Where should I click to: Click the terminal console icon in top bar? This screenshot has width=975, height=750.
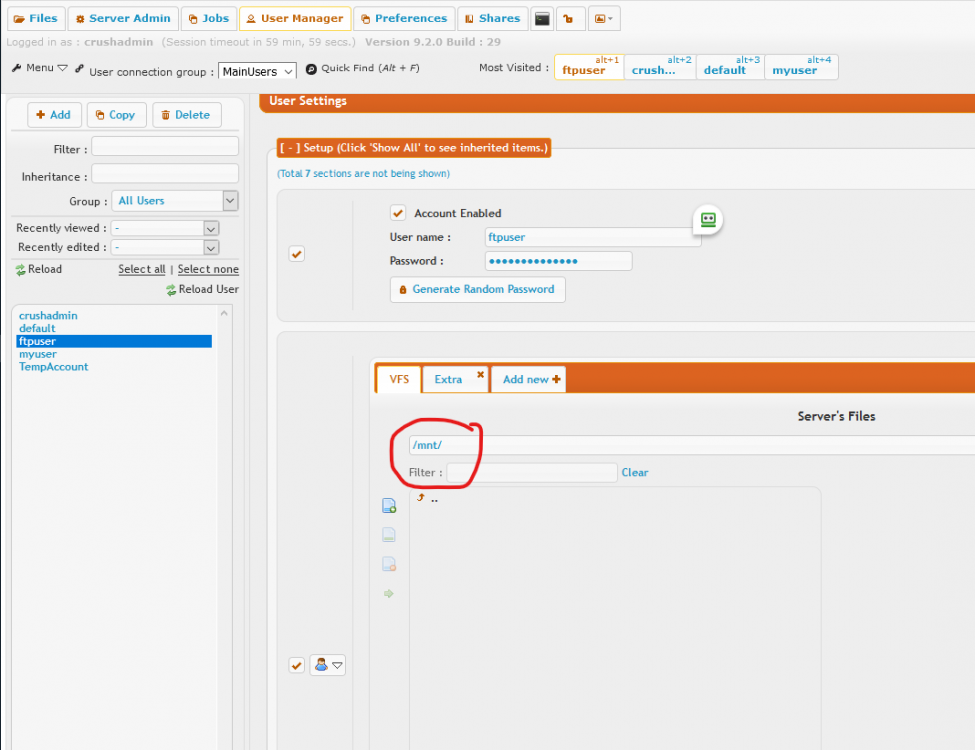[542, 19]
